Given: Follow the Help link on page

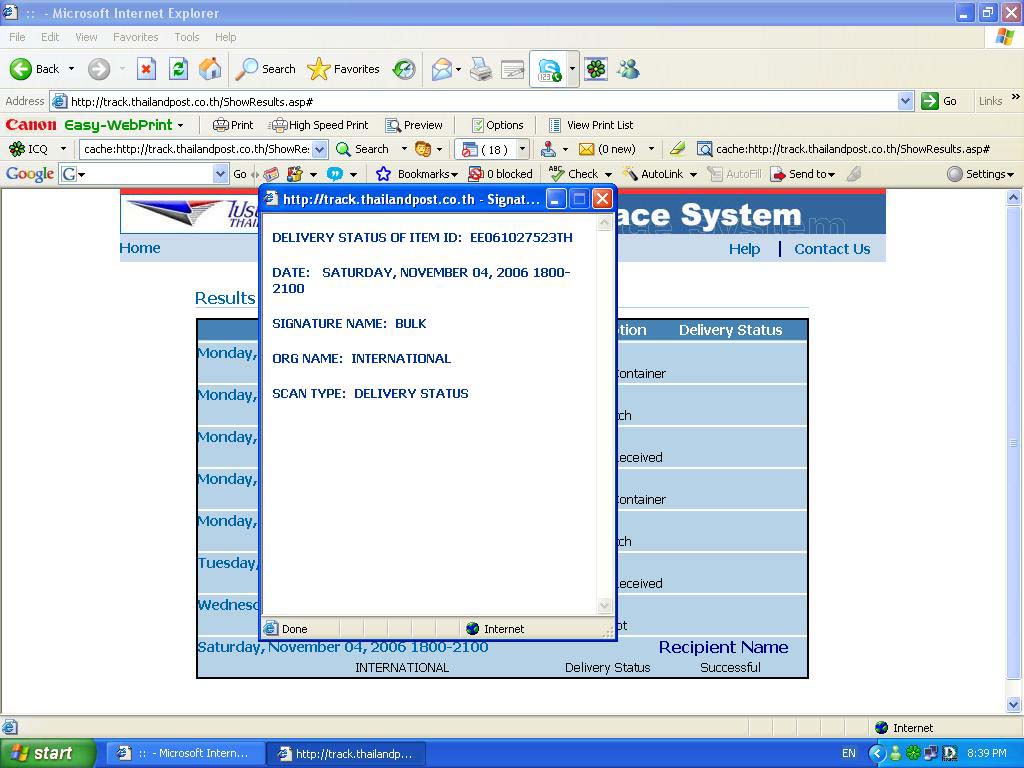Looking at the screenshot, I should [x=744, y=249].
